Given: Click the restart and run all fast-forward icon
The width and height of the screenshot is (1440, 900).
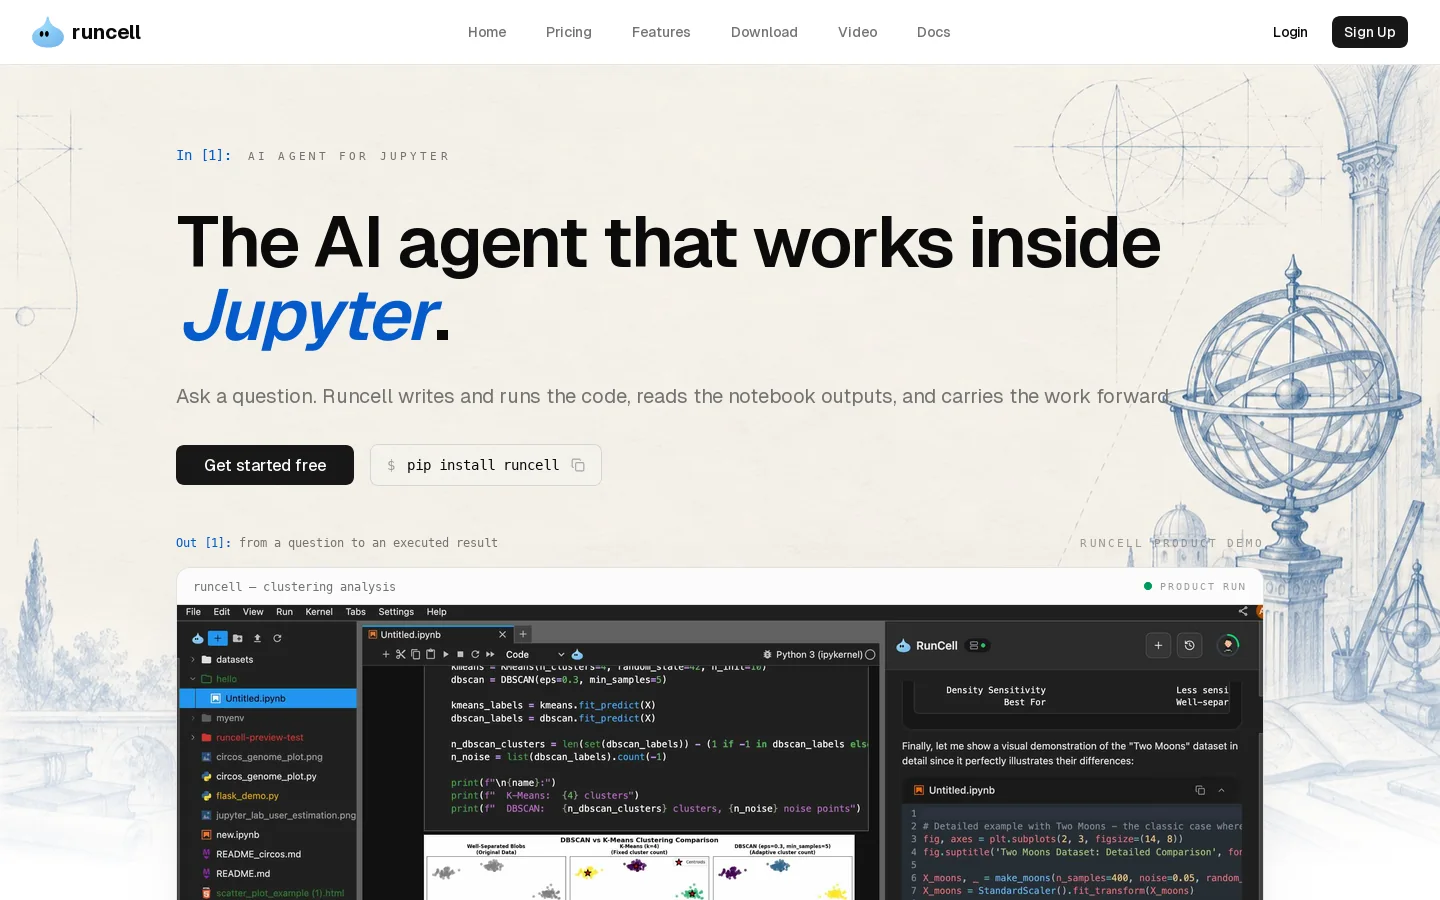Looking at the screenshot, I should click(490, 655).
